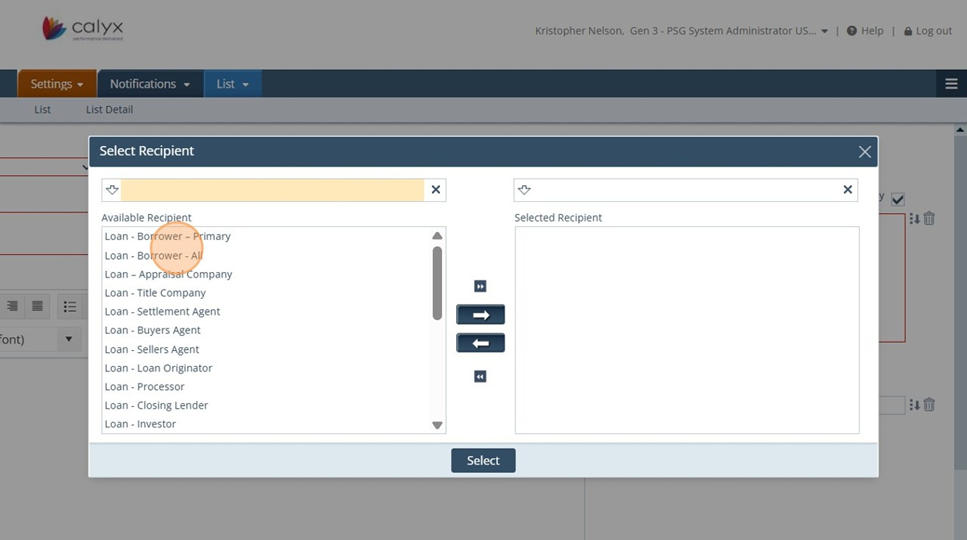Select Loan - Title Company recipient
Screen dimensions: 967x540
155,293
